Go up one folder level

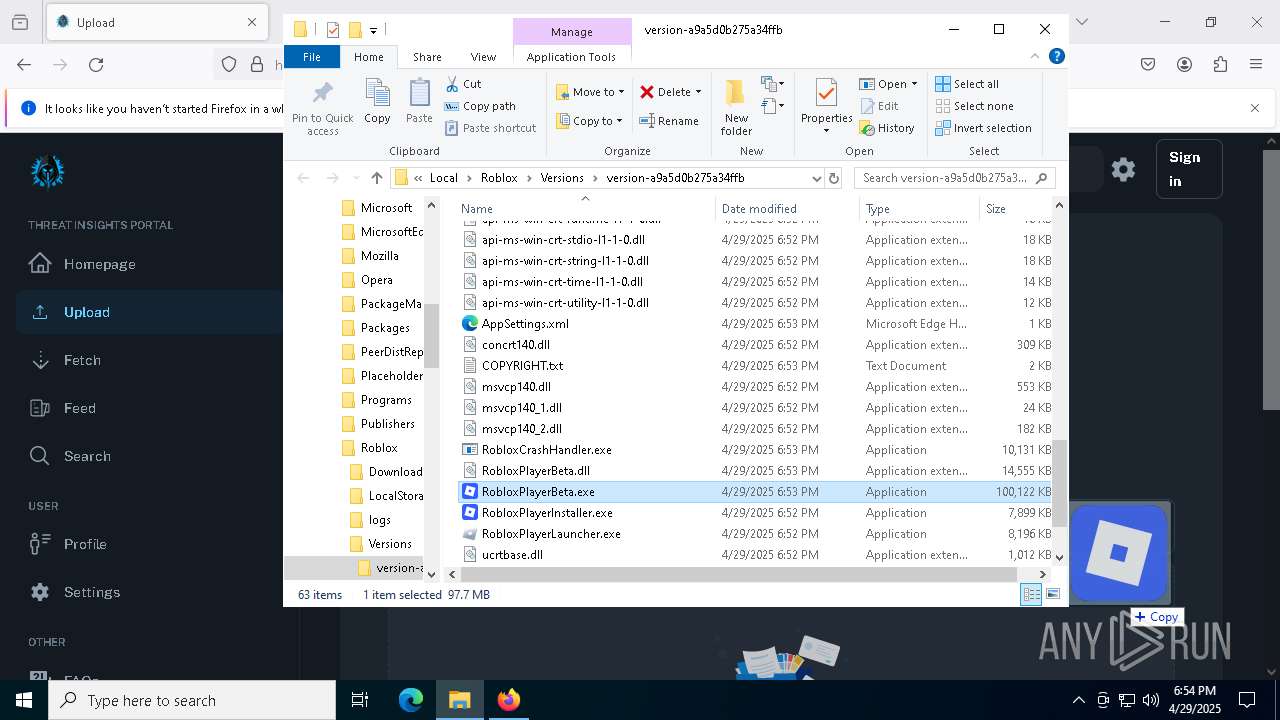[x=376, y=178]
